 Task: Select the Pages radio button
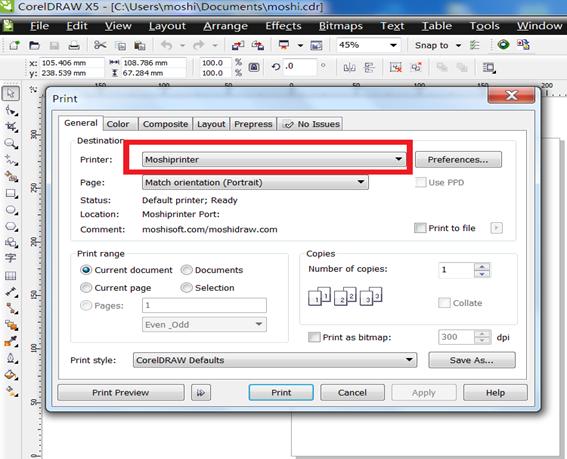(x=86, y=306)
